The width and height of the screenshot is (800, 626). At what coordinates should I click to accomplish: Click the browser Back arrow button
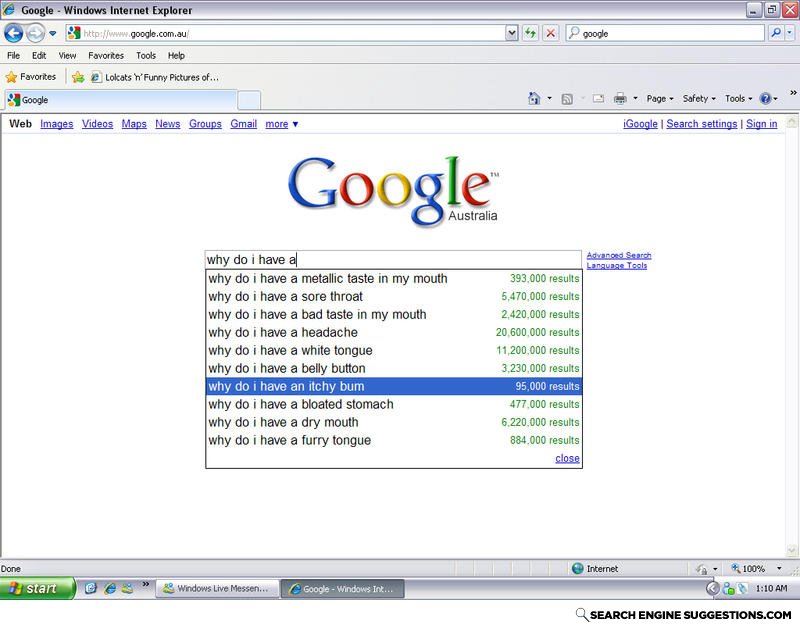coord(13,34)
